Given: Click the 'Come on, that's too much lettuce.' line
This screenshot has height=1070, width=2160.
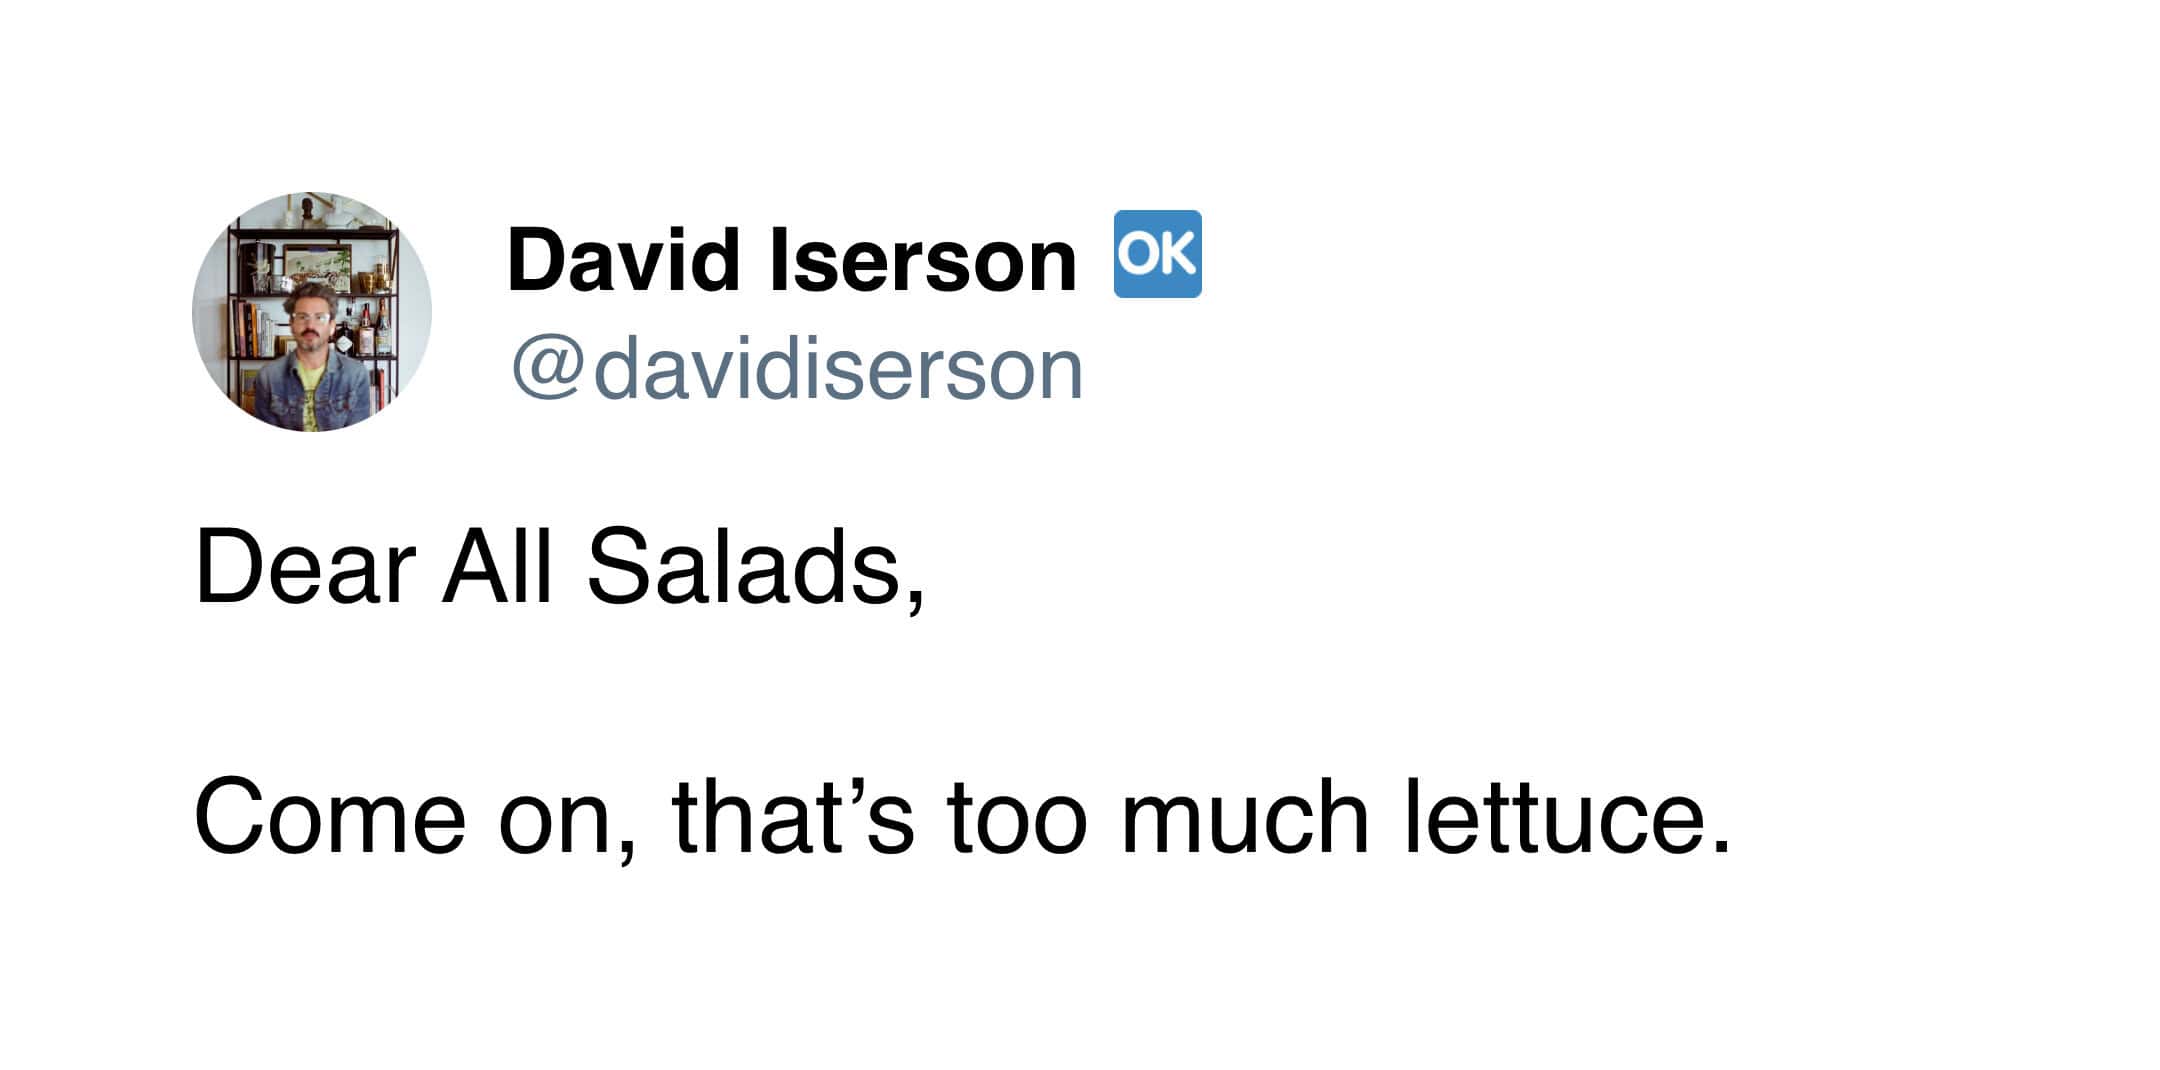Looking at the screenshot, I should coord(962,817).
